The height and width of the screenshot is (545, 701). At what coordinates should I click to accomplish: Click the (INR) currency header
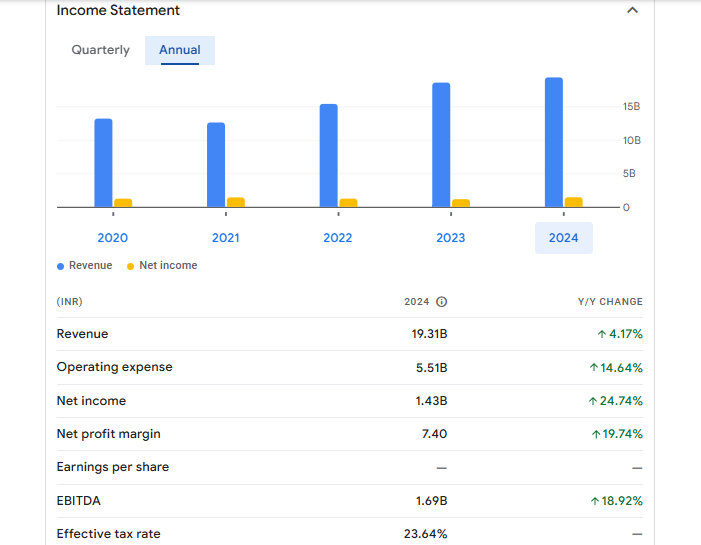[x=69, y=302]
